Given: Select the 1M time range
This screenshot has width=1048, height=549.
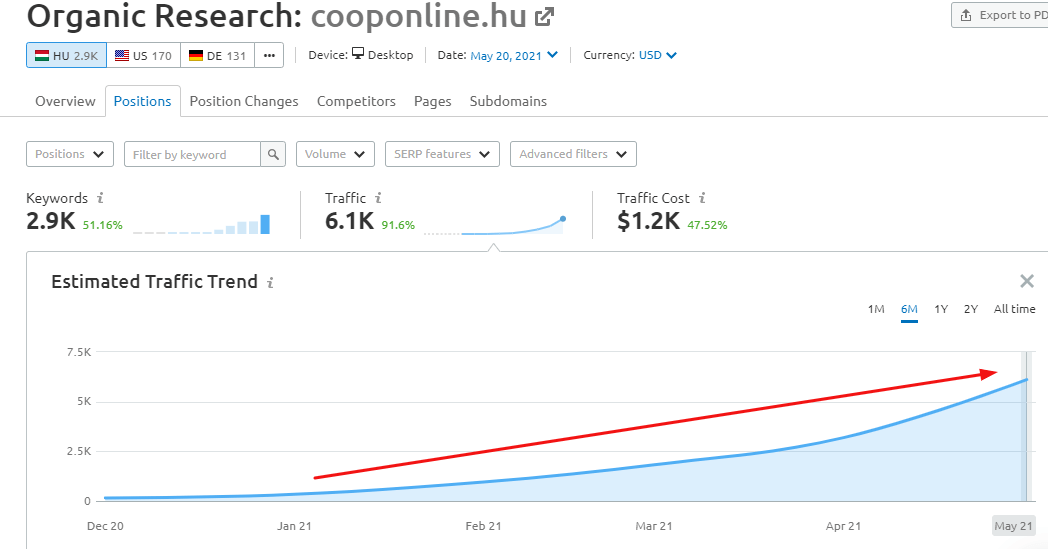Looking at the screenshot, I should 876,309.
